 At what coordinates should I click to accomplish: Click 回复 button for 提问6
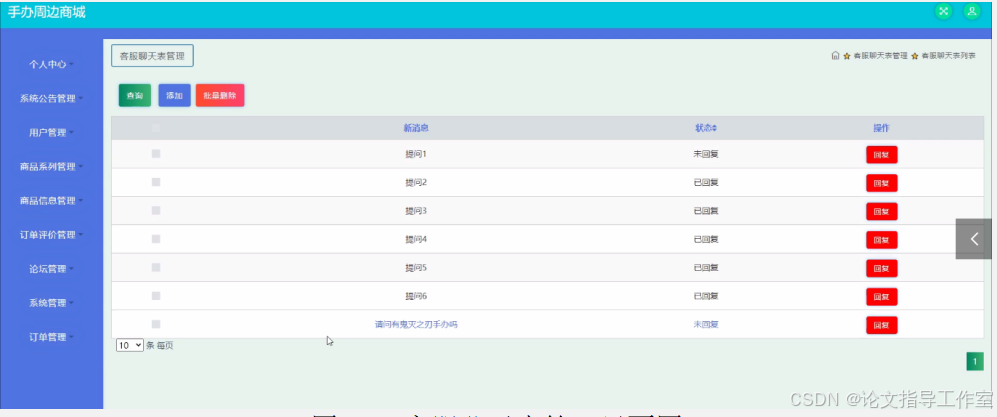click(881, 296)
